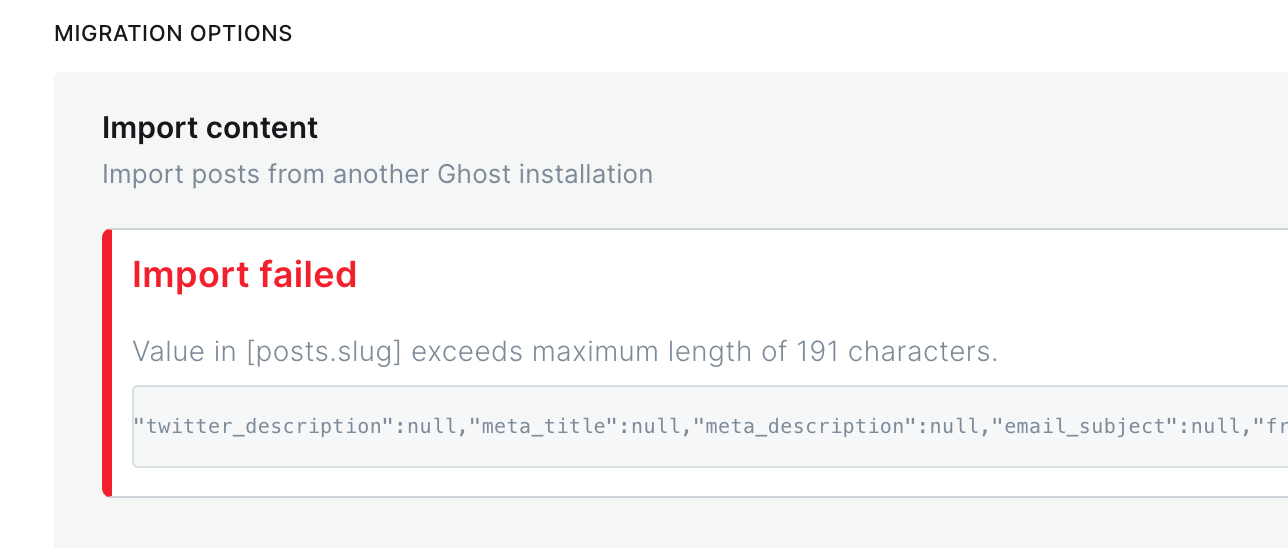Click the number "191" in the error message
The width and height of the screenshot is (1288, 548).
click(x=817, y=352)
